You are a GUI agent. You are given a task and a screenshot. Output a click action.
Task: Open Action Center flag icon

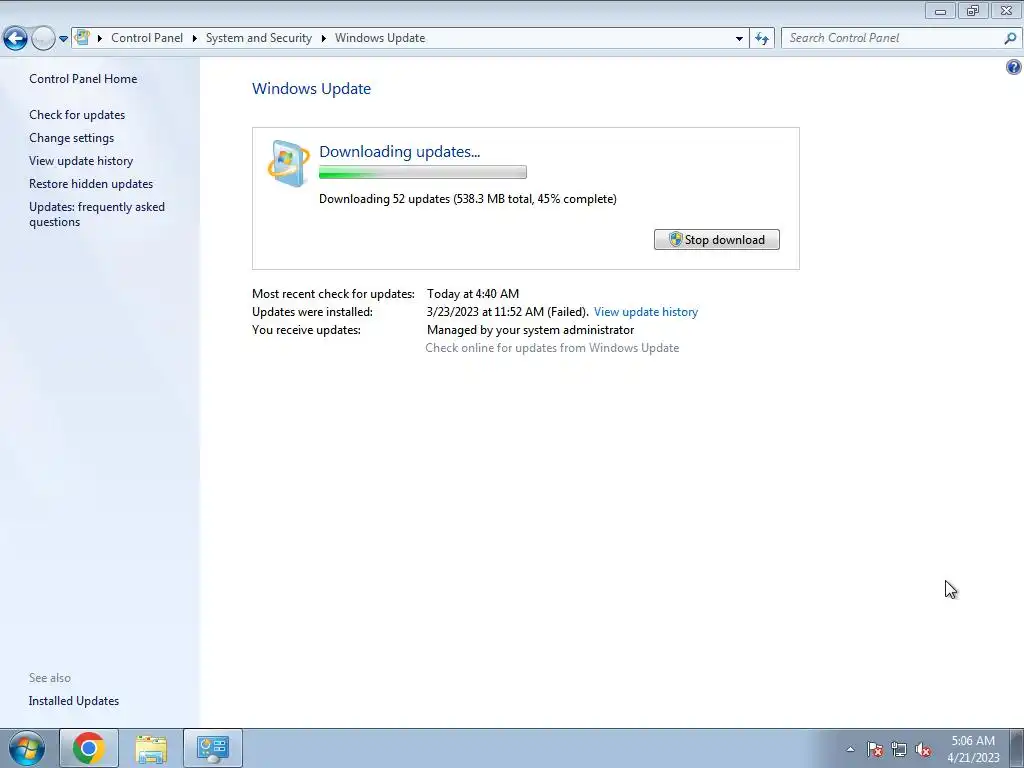[x=875, y=749]
